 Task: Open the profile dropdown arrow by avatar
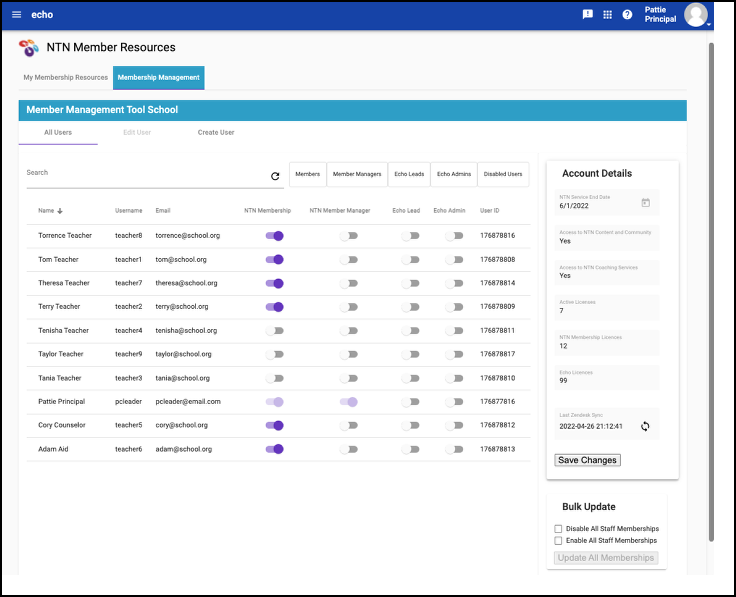point(708,23)
